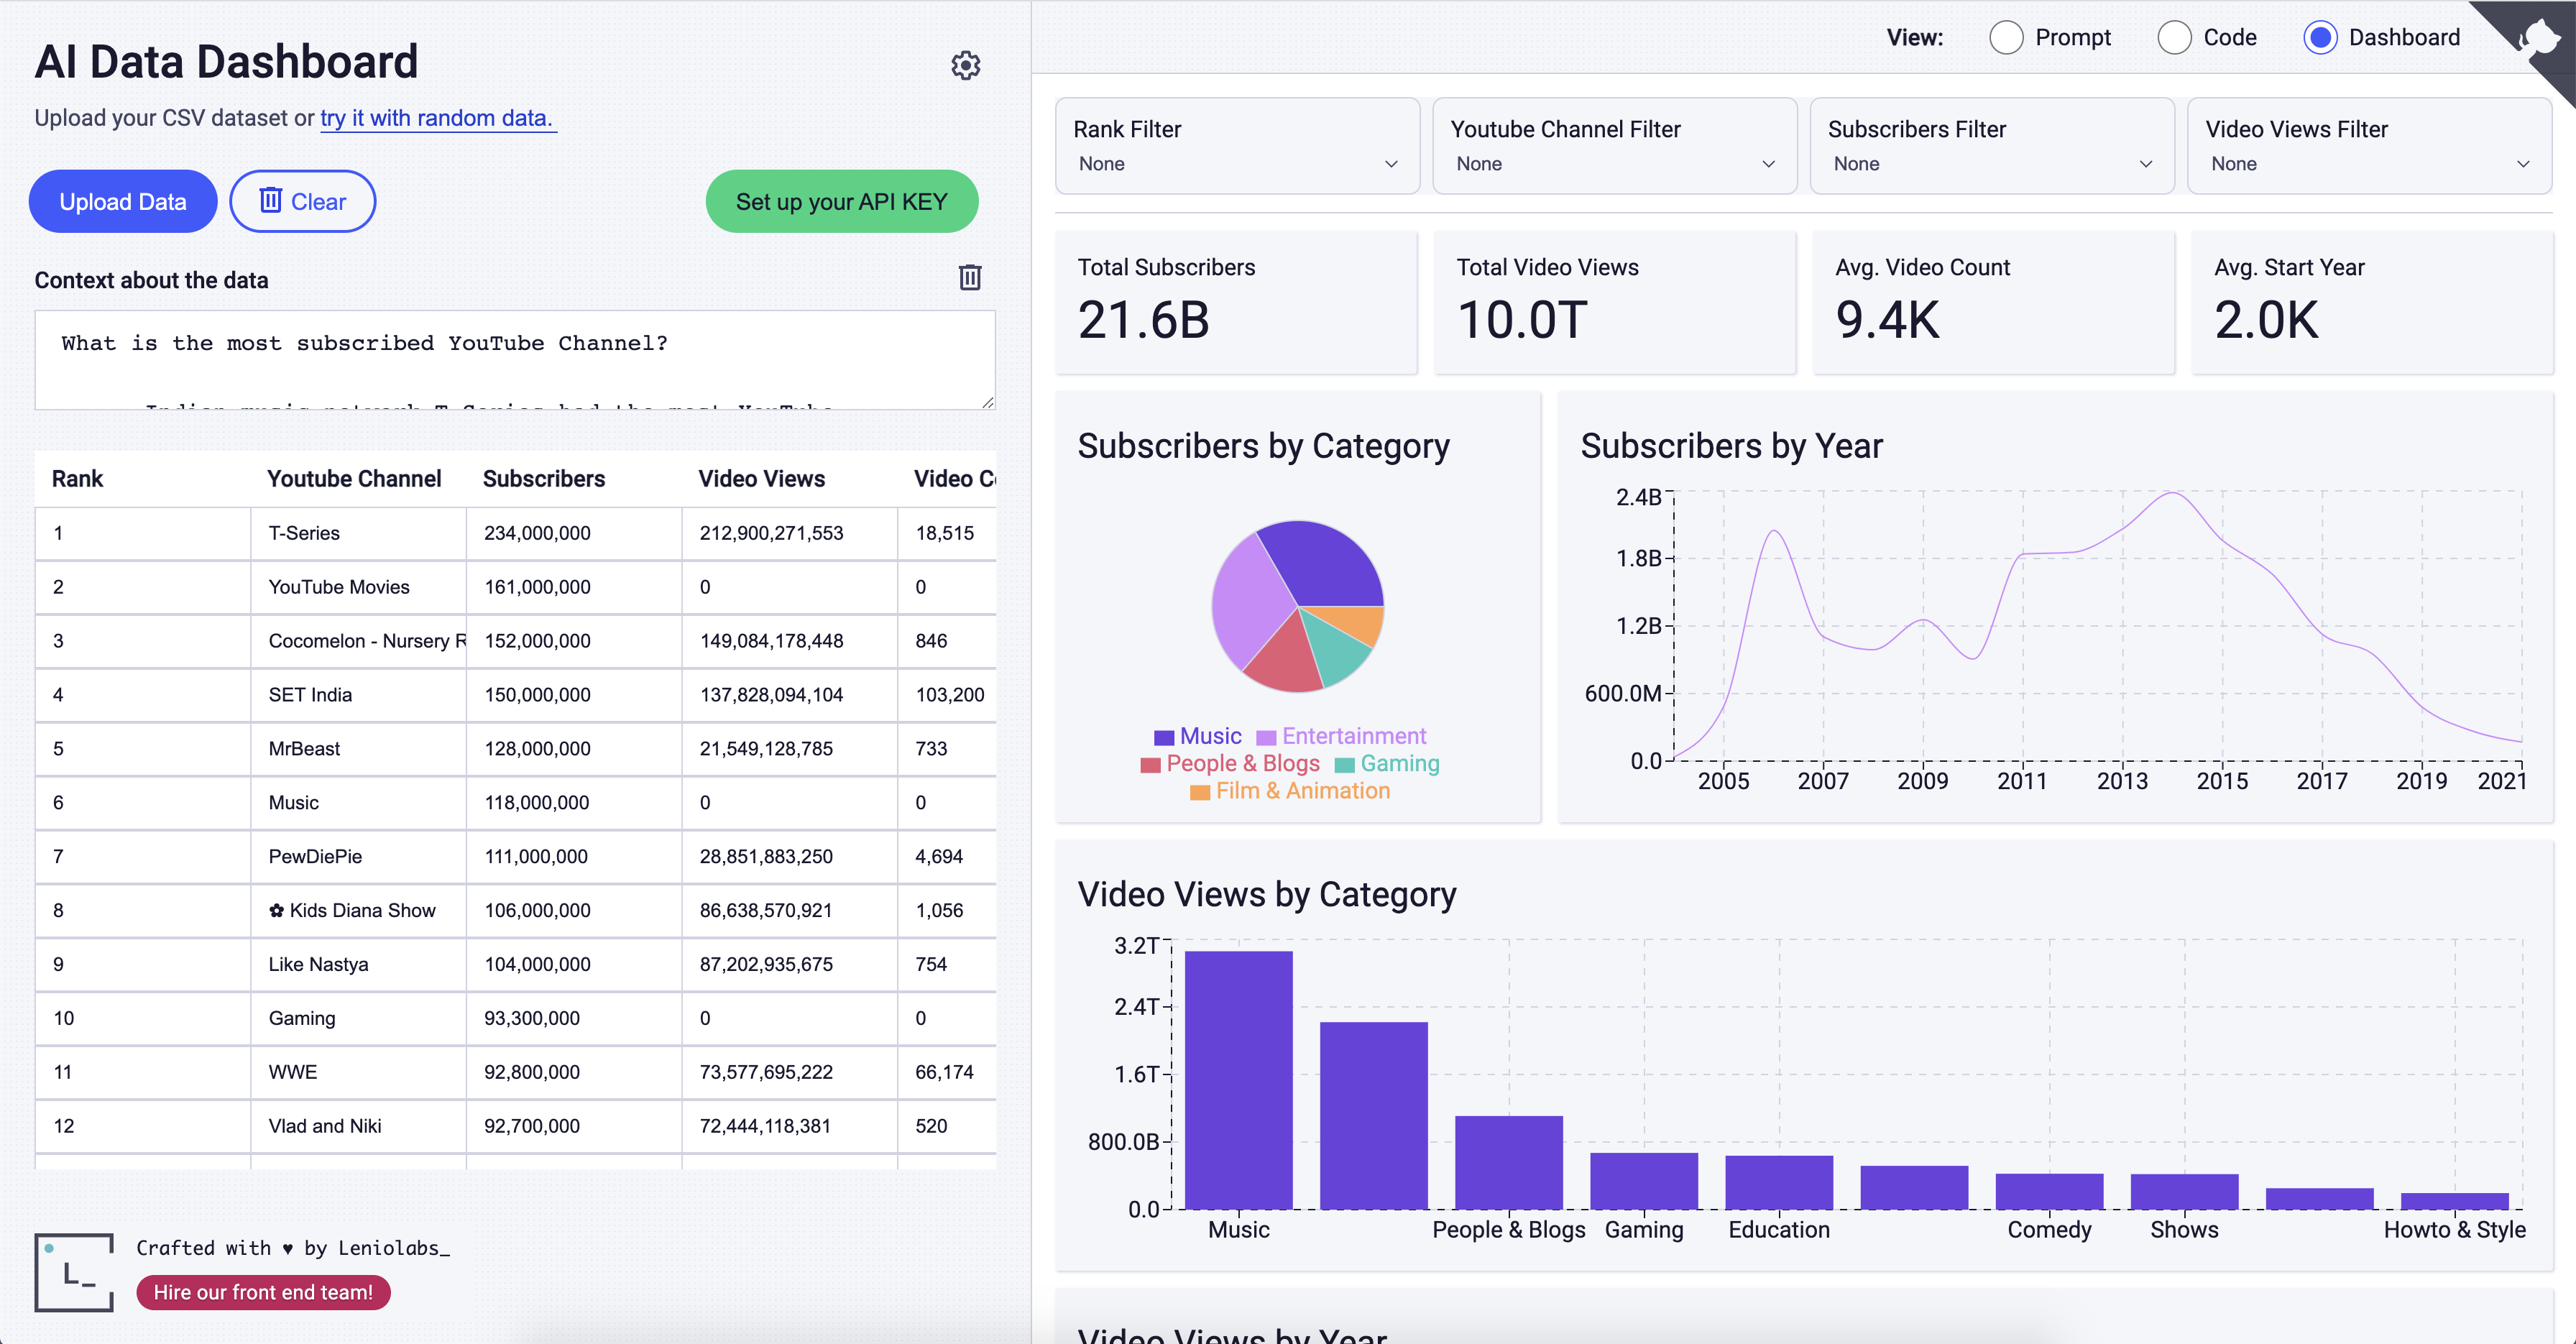2576x1344 pixels.
Task: Click the Film & Animation legend color swatch
Action: 1200,793
